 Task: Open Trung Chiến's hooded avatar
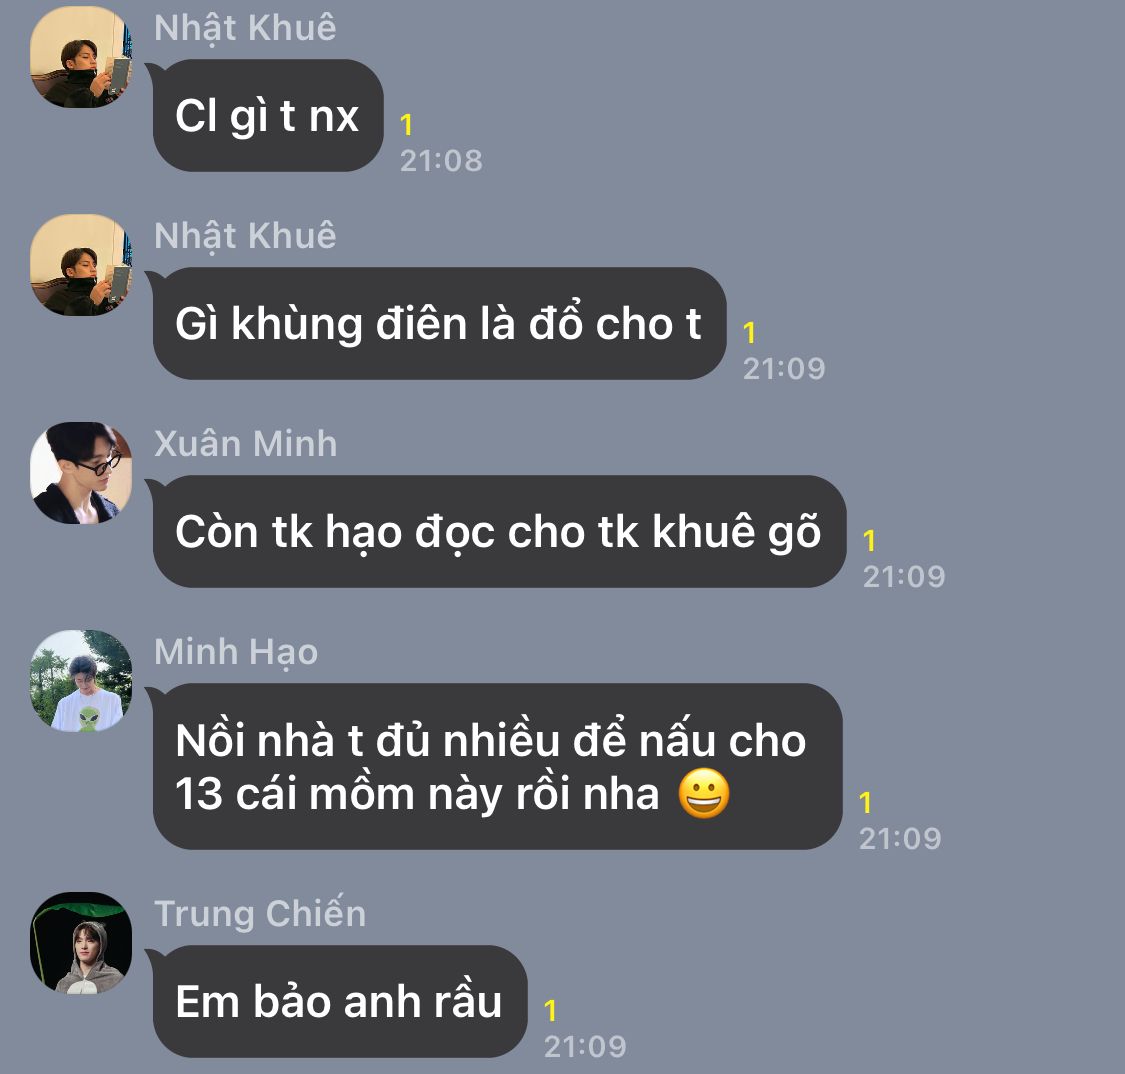click(81, 943)
